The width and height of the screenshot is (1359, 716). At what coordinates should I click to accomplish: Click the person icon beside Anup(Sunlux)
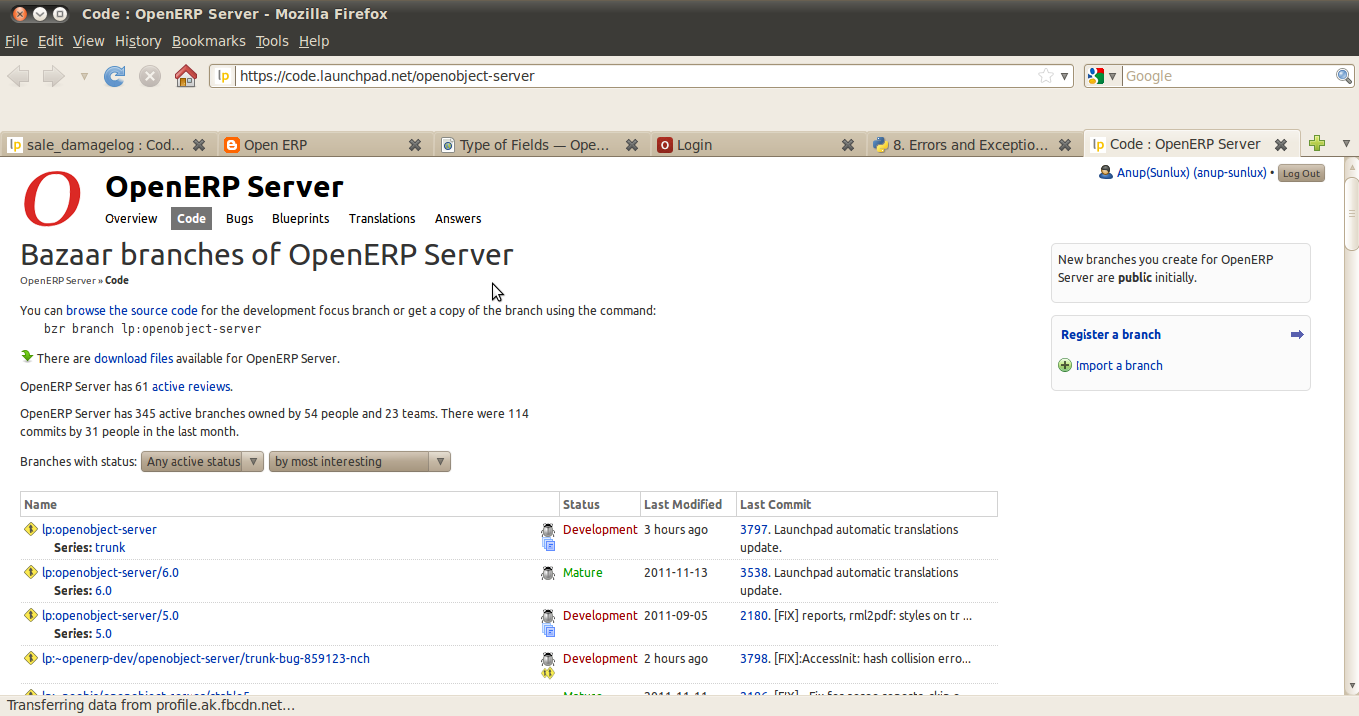(x=1105, y=171)
